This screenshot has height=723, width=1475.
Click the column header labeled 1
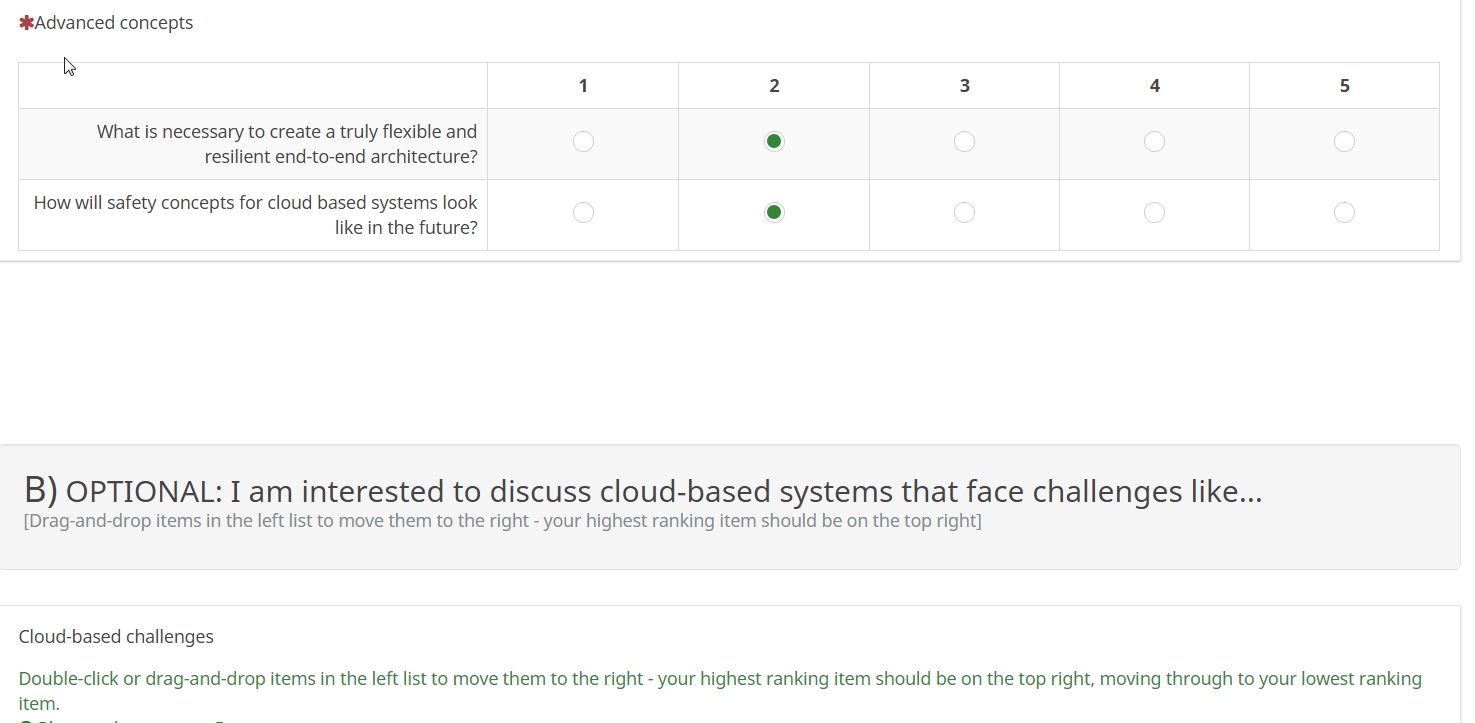[x=583, y=86]
